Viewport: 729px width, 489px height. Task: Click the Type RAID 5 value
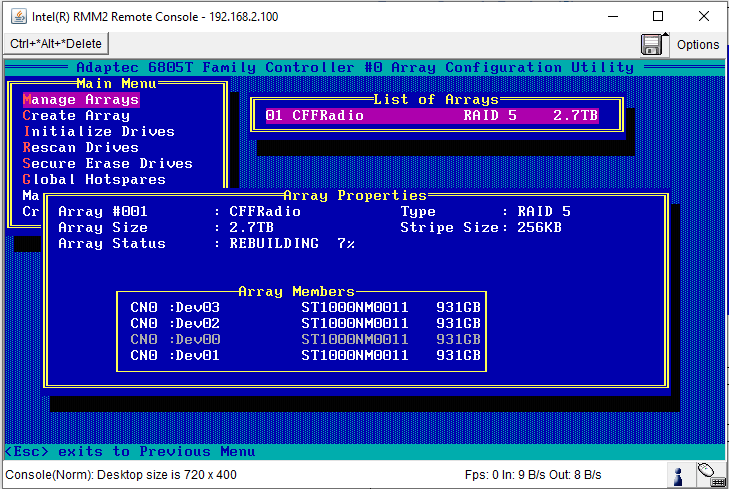544,211
